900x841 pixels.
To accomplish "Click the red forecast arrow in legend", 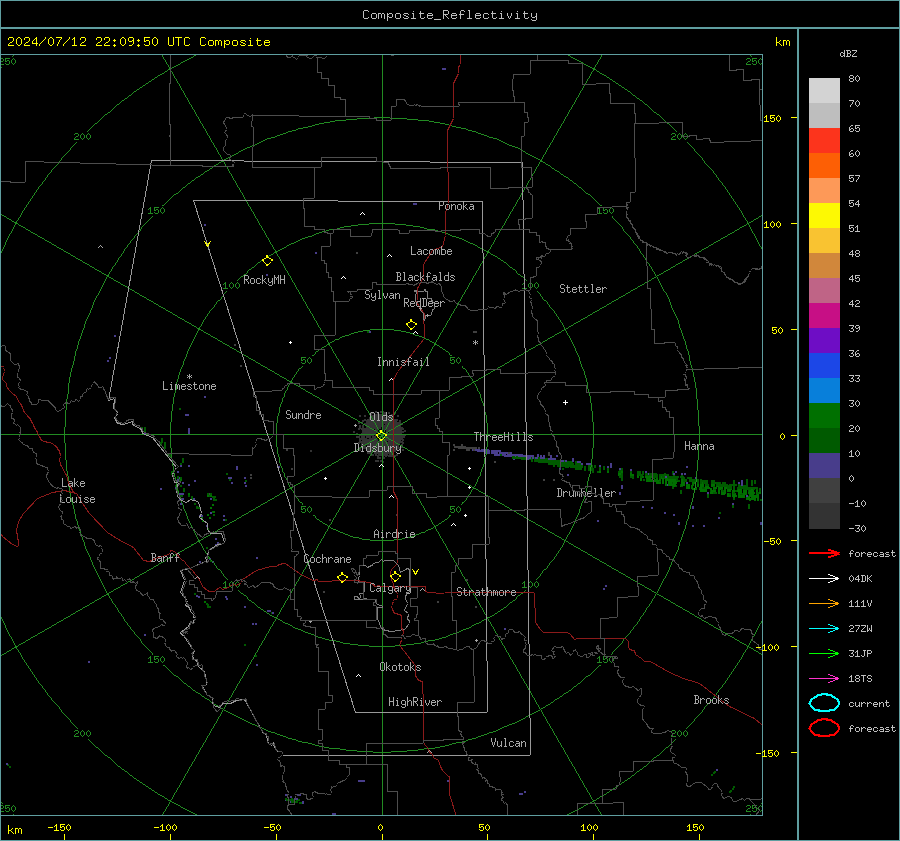I will pos(824,553).
